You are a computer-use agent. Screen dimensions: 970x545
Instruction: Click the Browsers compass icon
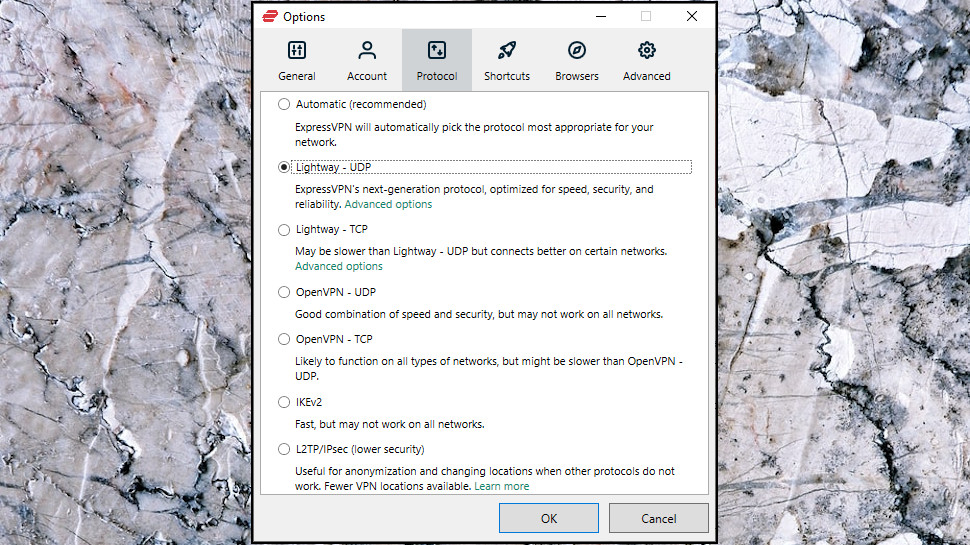click(577, 50)
